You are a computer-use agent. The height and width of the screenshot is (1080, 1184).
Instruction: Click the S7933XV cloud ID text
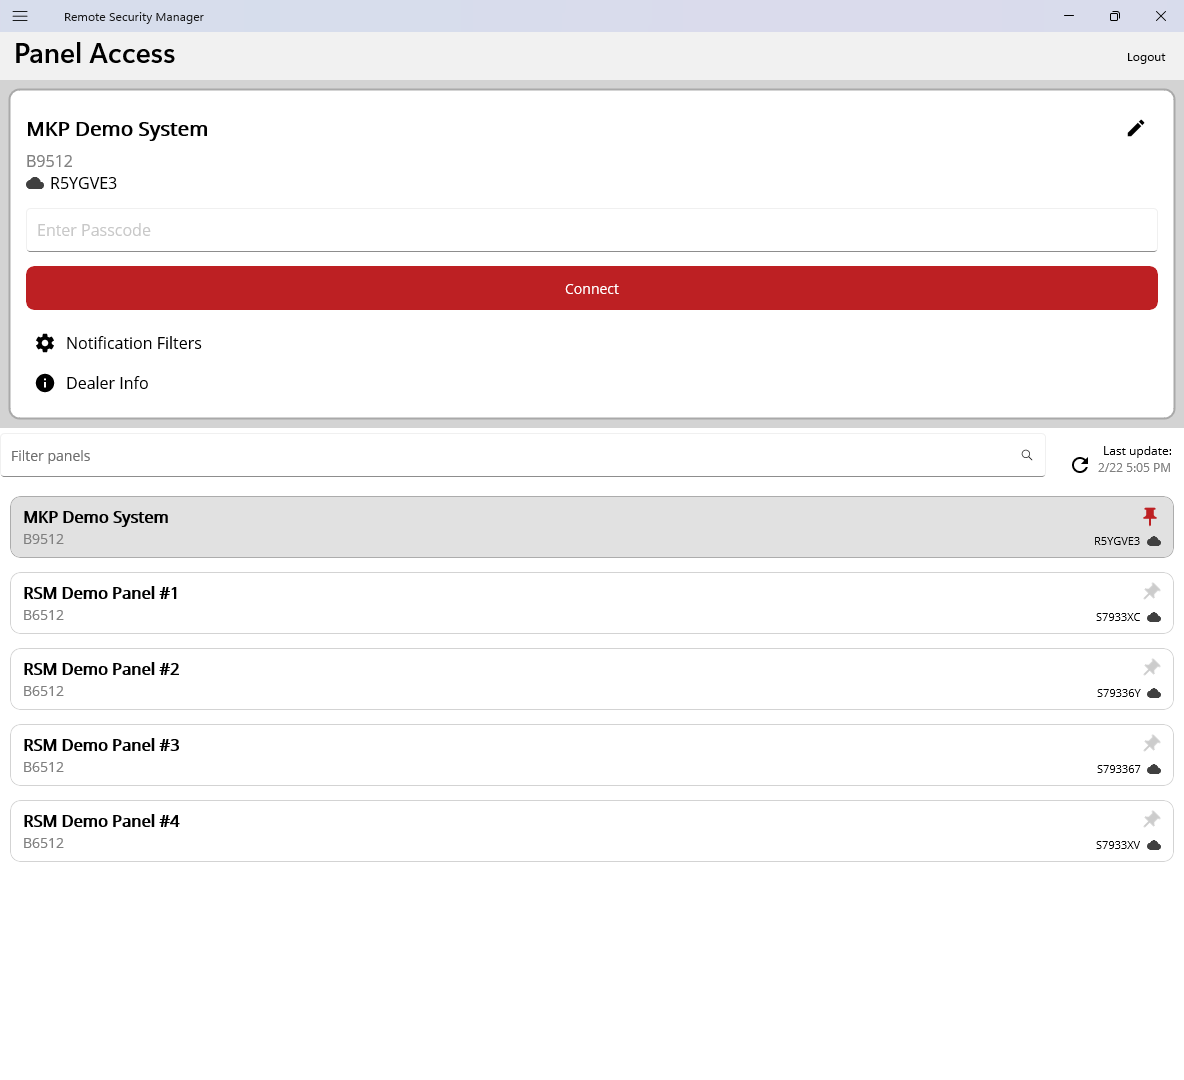click(x=1118, y=845)
